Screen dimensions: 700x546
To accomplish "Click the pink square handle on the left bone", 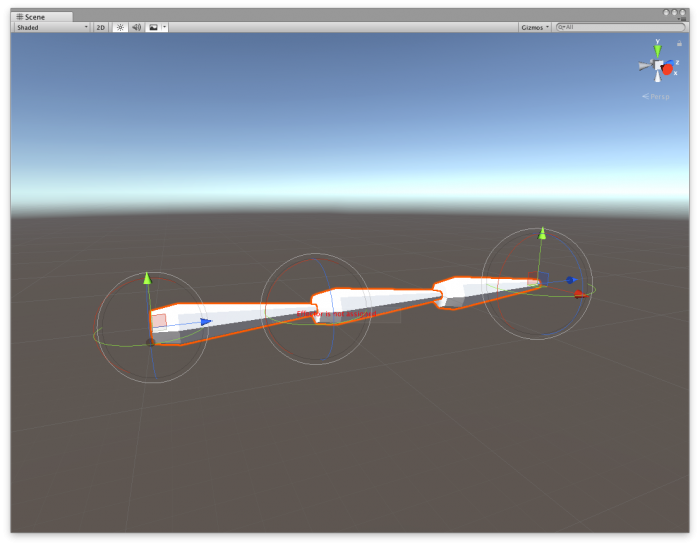I will click(x=159, y=321).
